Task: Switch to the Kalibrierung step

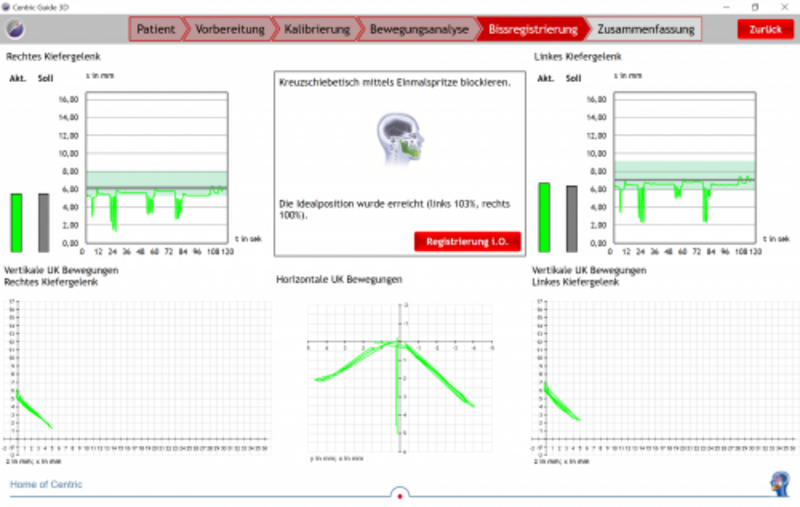Action: coord(316,29)
